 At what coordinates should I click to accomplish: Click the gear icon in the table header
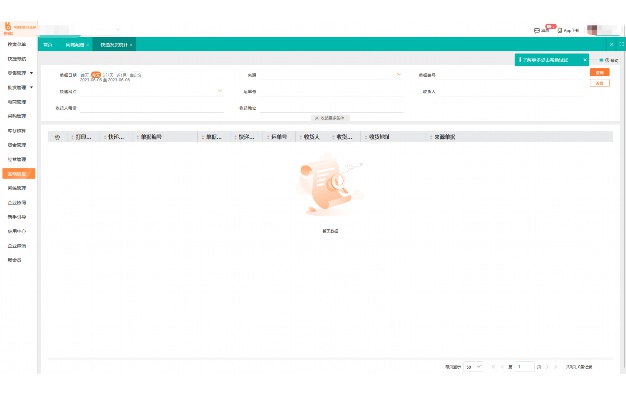57,137
